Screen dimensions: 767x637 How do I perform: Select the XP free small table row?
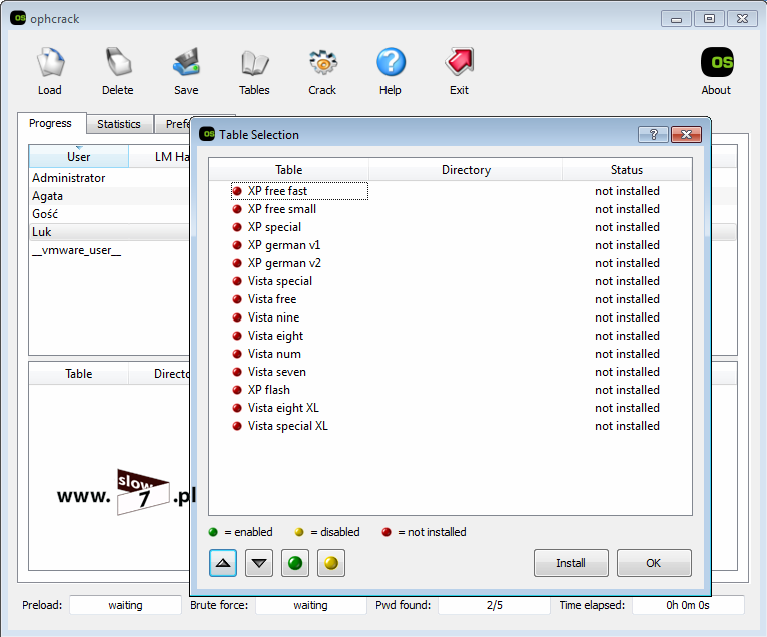[451, 209]
